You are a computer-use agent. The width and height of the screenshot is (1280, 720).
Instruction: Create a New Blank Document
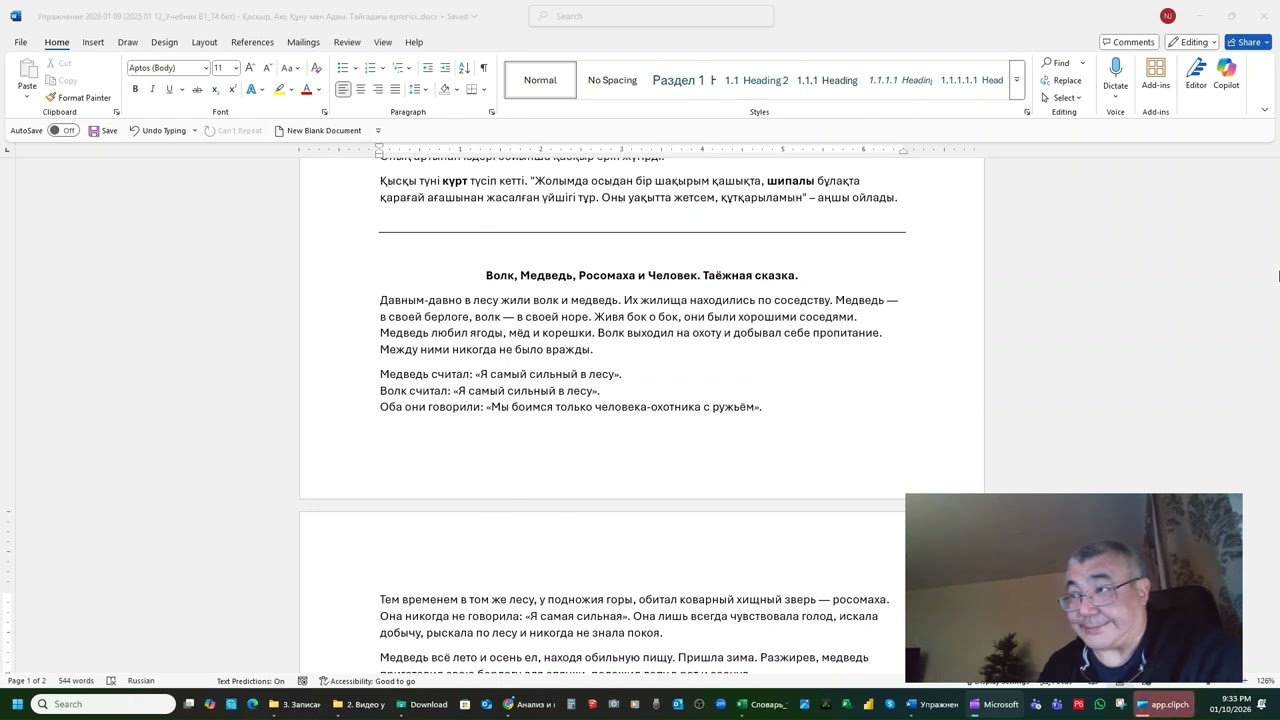click(x=318, y=131)
